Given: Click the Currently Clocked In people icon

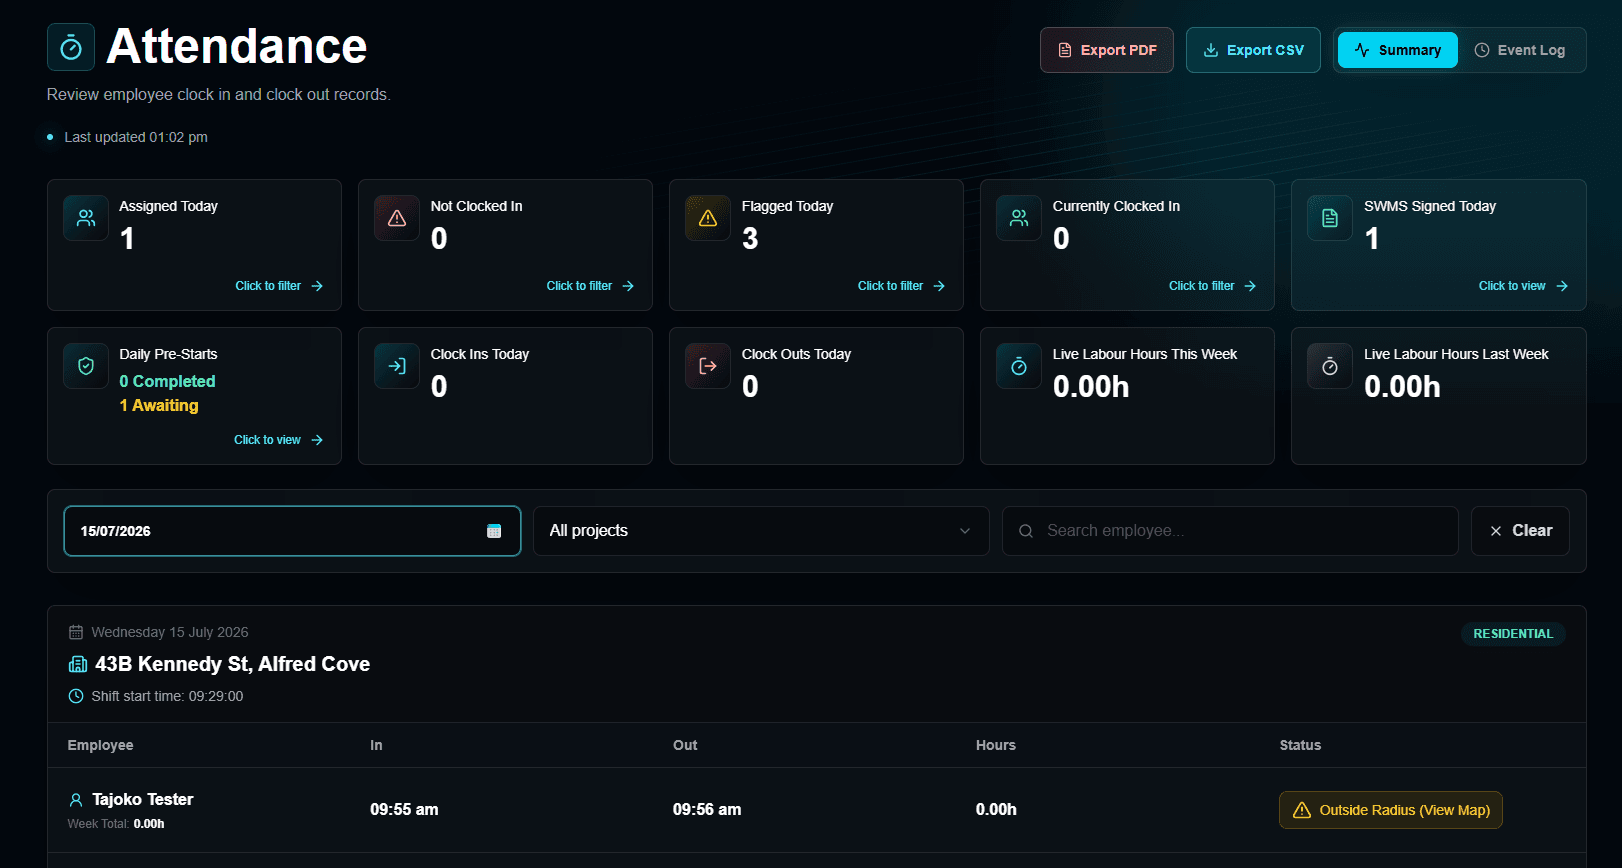Looking at the screenshot, I should pyautogui.click(x=1019, y=218).
